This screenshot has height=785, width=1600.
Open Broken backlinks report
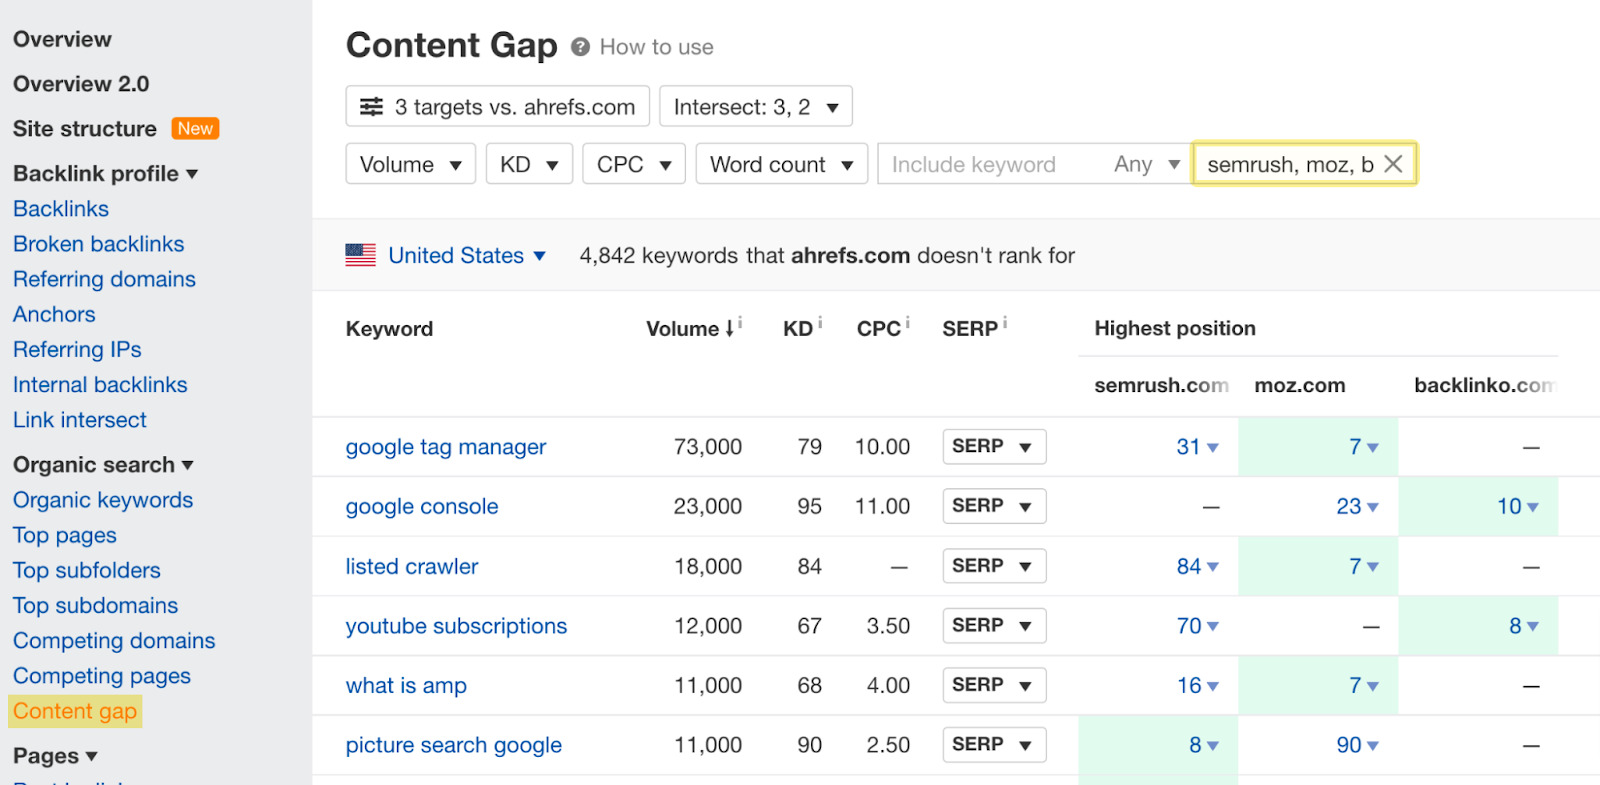point(98,244)
